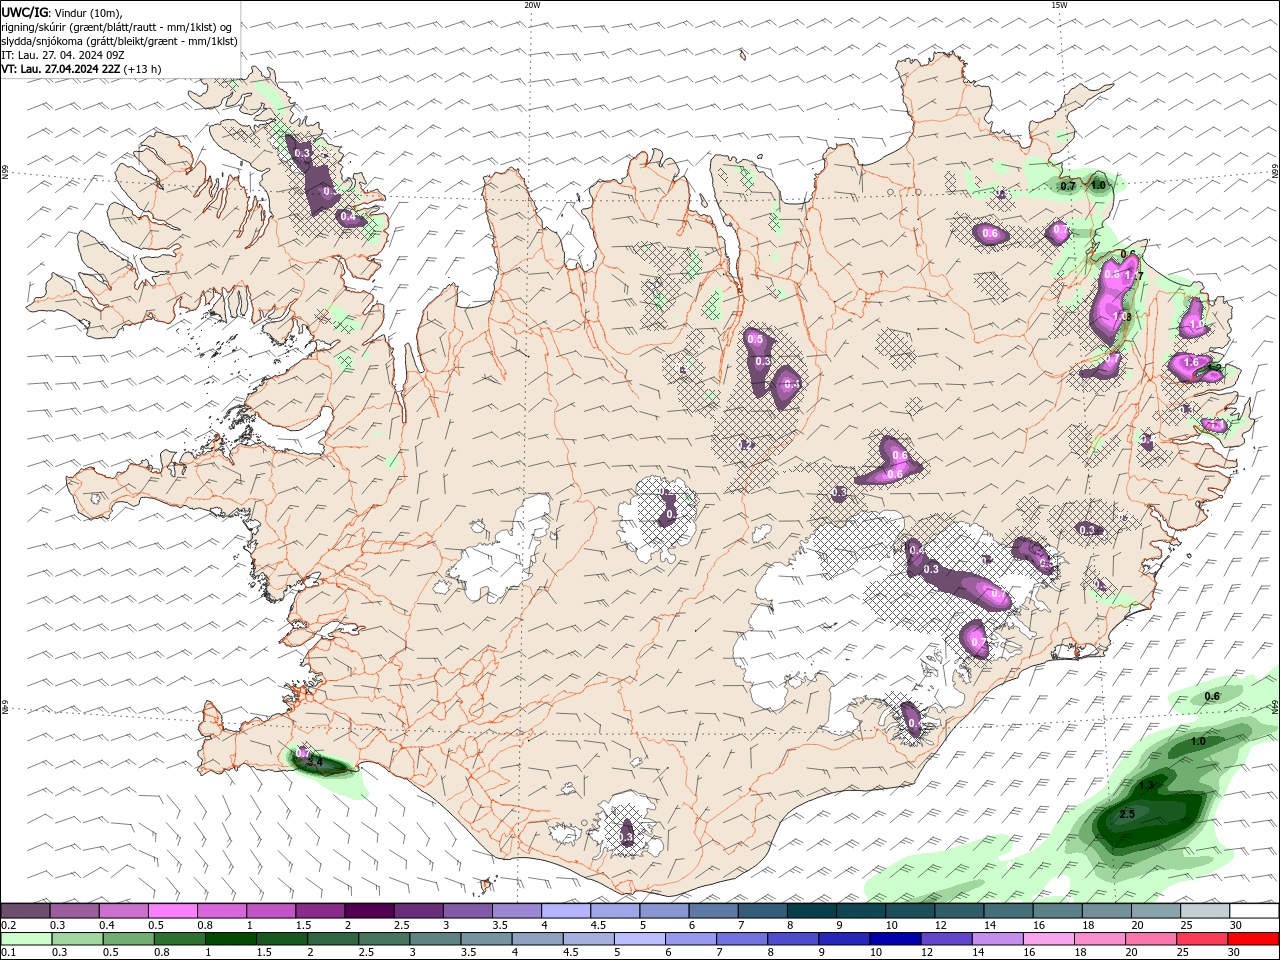
Task: Pick the deep navy blue 10 swatch on rain scale
Action: coord(894,939)
